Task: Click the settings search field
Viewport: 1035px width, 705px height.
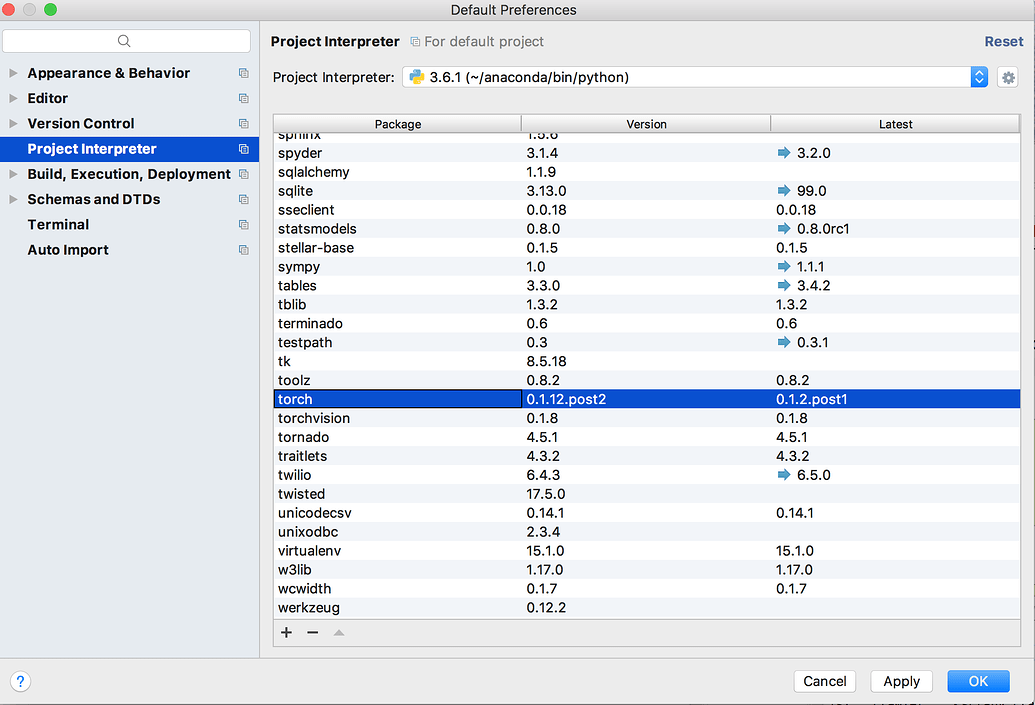Action: coord(126,41)
